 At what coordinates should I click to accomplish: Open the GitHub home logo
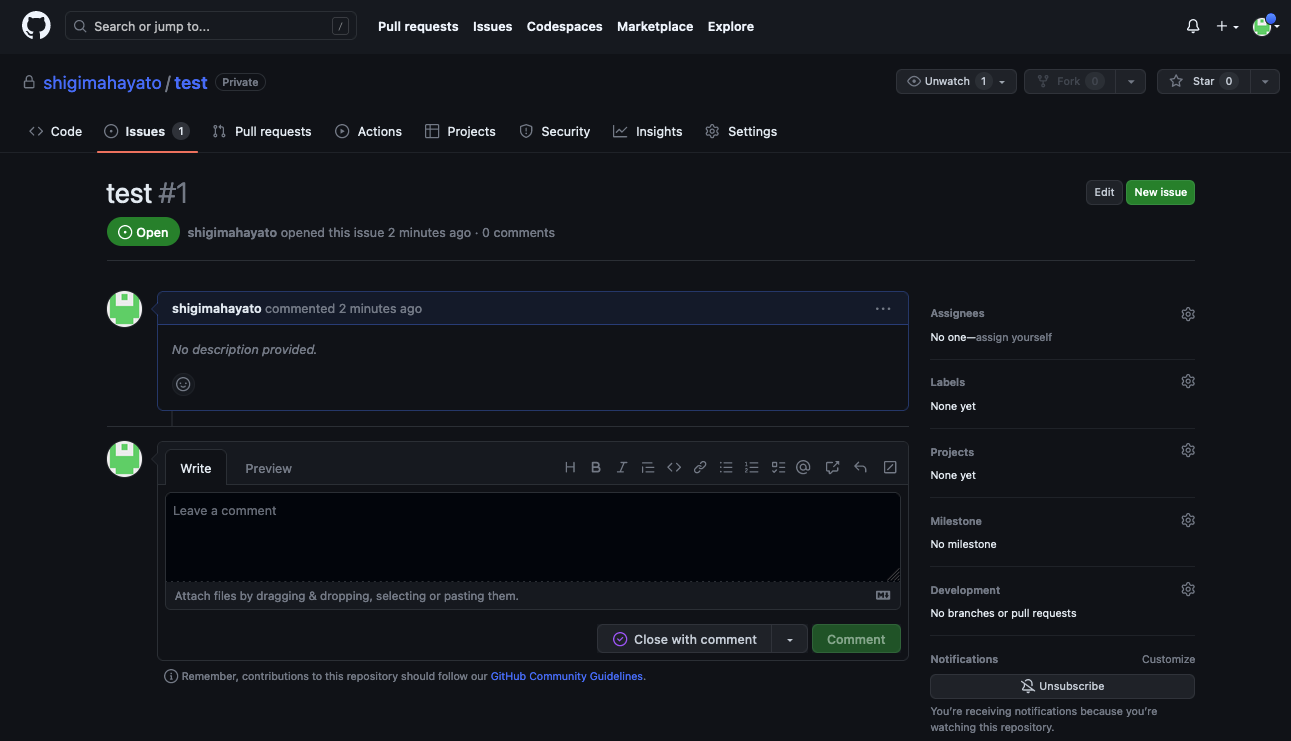tap(36, 26)
